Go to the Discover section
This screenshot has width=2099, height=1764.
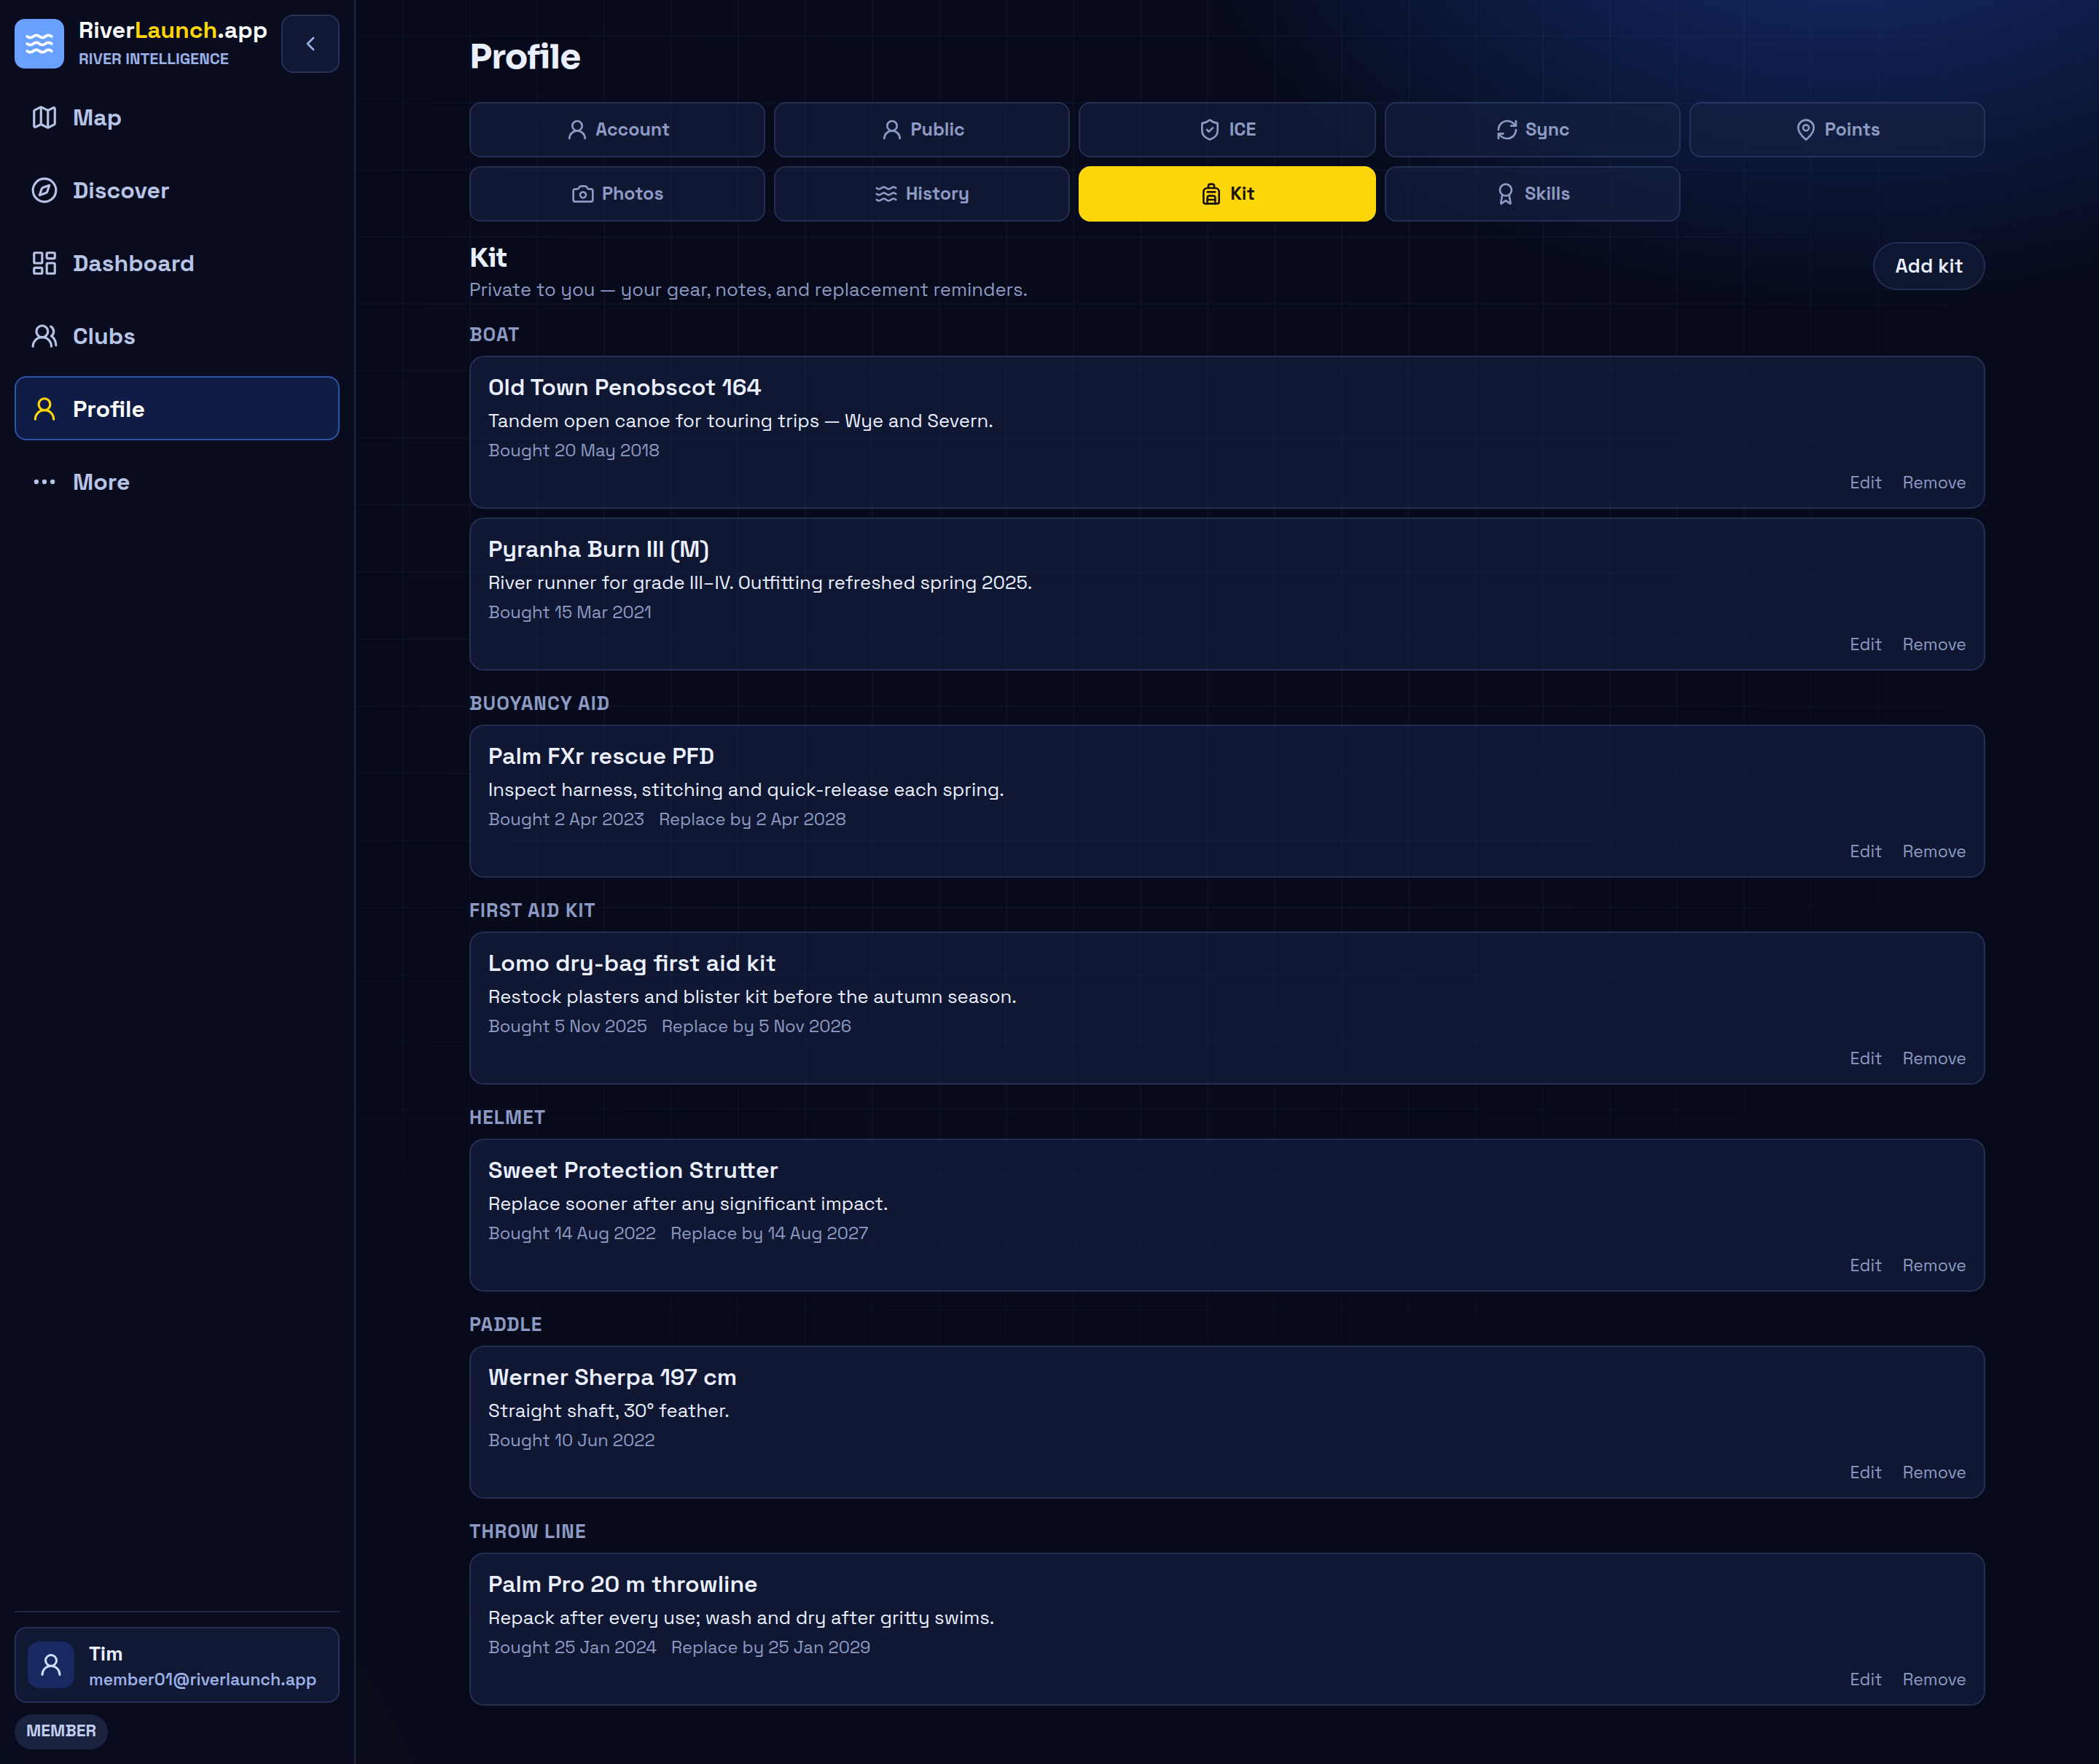click(x=177, y=191)
